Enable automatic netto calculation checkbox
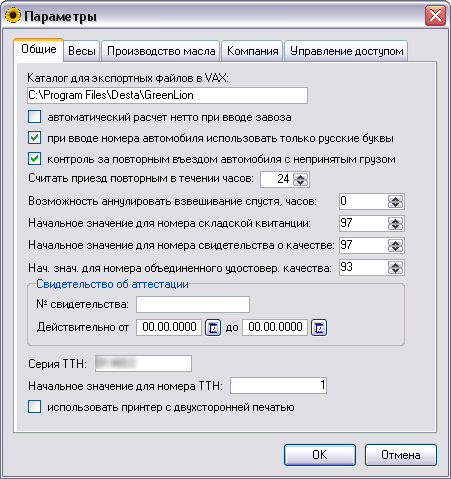Image resolution: width=451 pixels, height=479 pixels. pyautogui.click(x=35, y=117)
